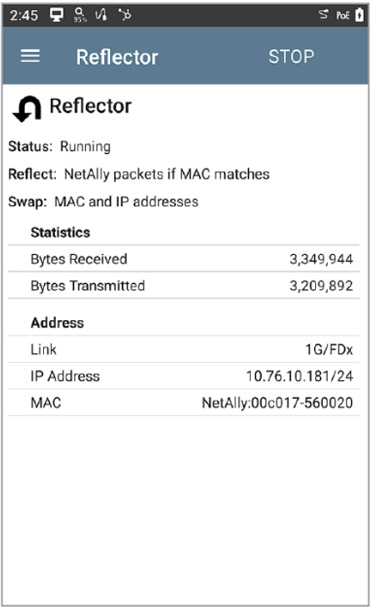Stop the Reflector with STOP button
Screen dimensions: 372x610
pyautogui.click(x=291, y=57)
